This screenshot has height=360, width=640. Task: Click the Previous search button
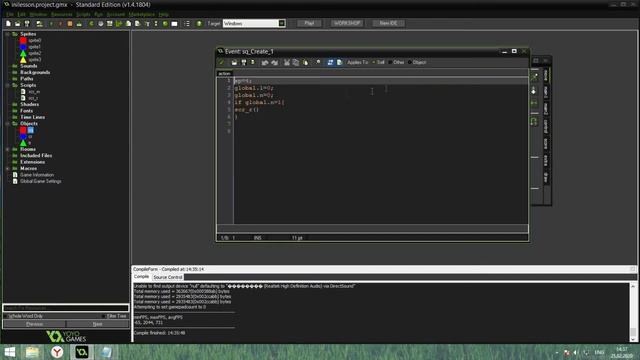34,324
